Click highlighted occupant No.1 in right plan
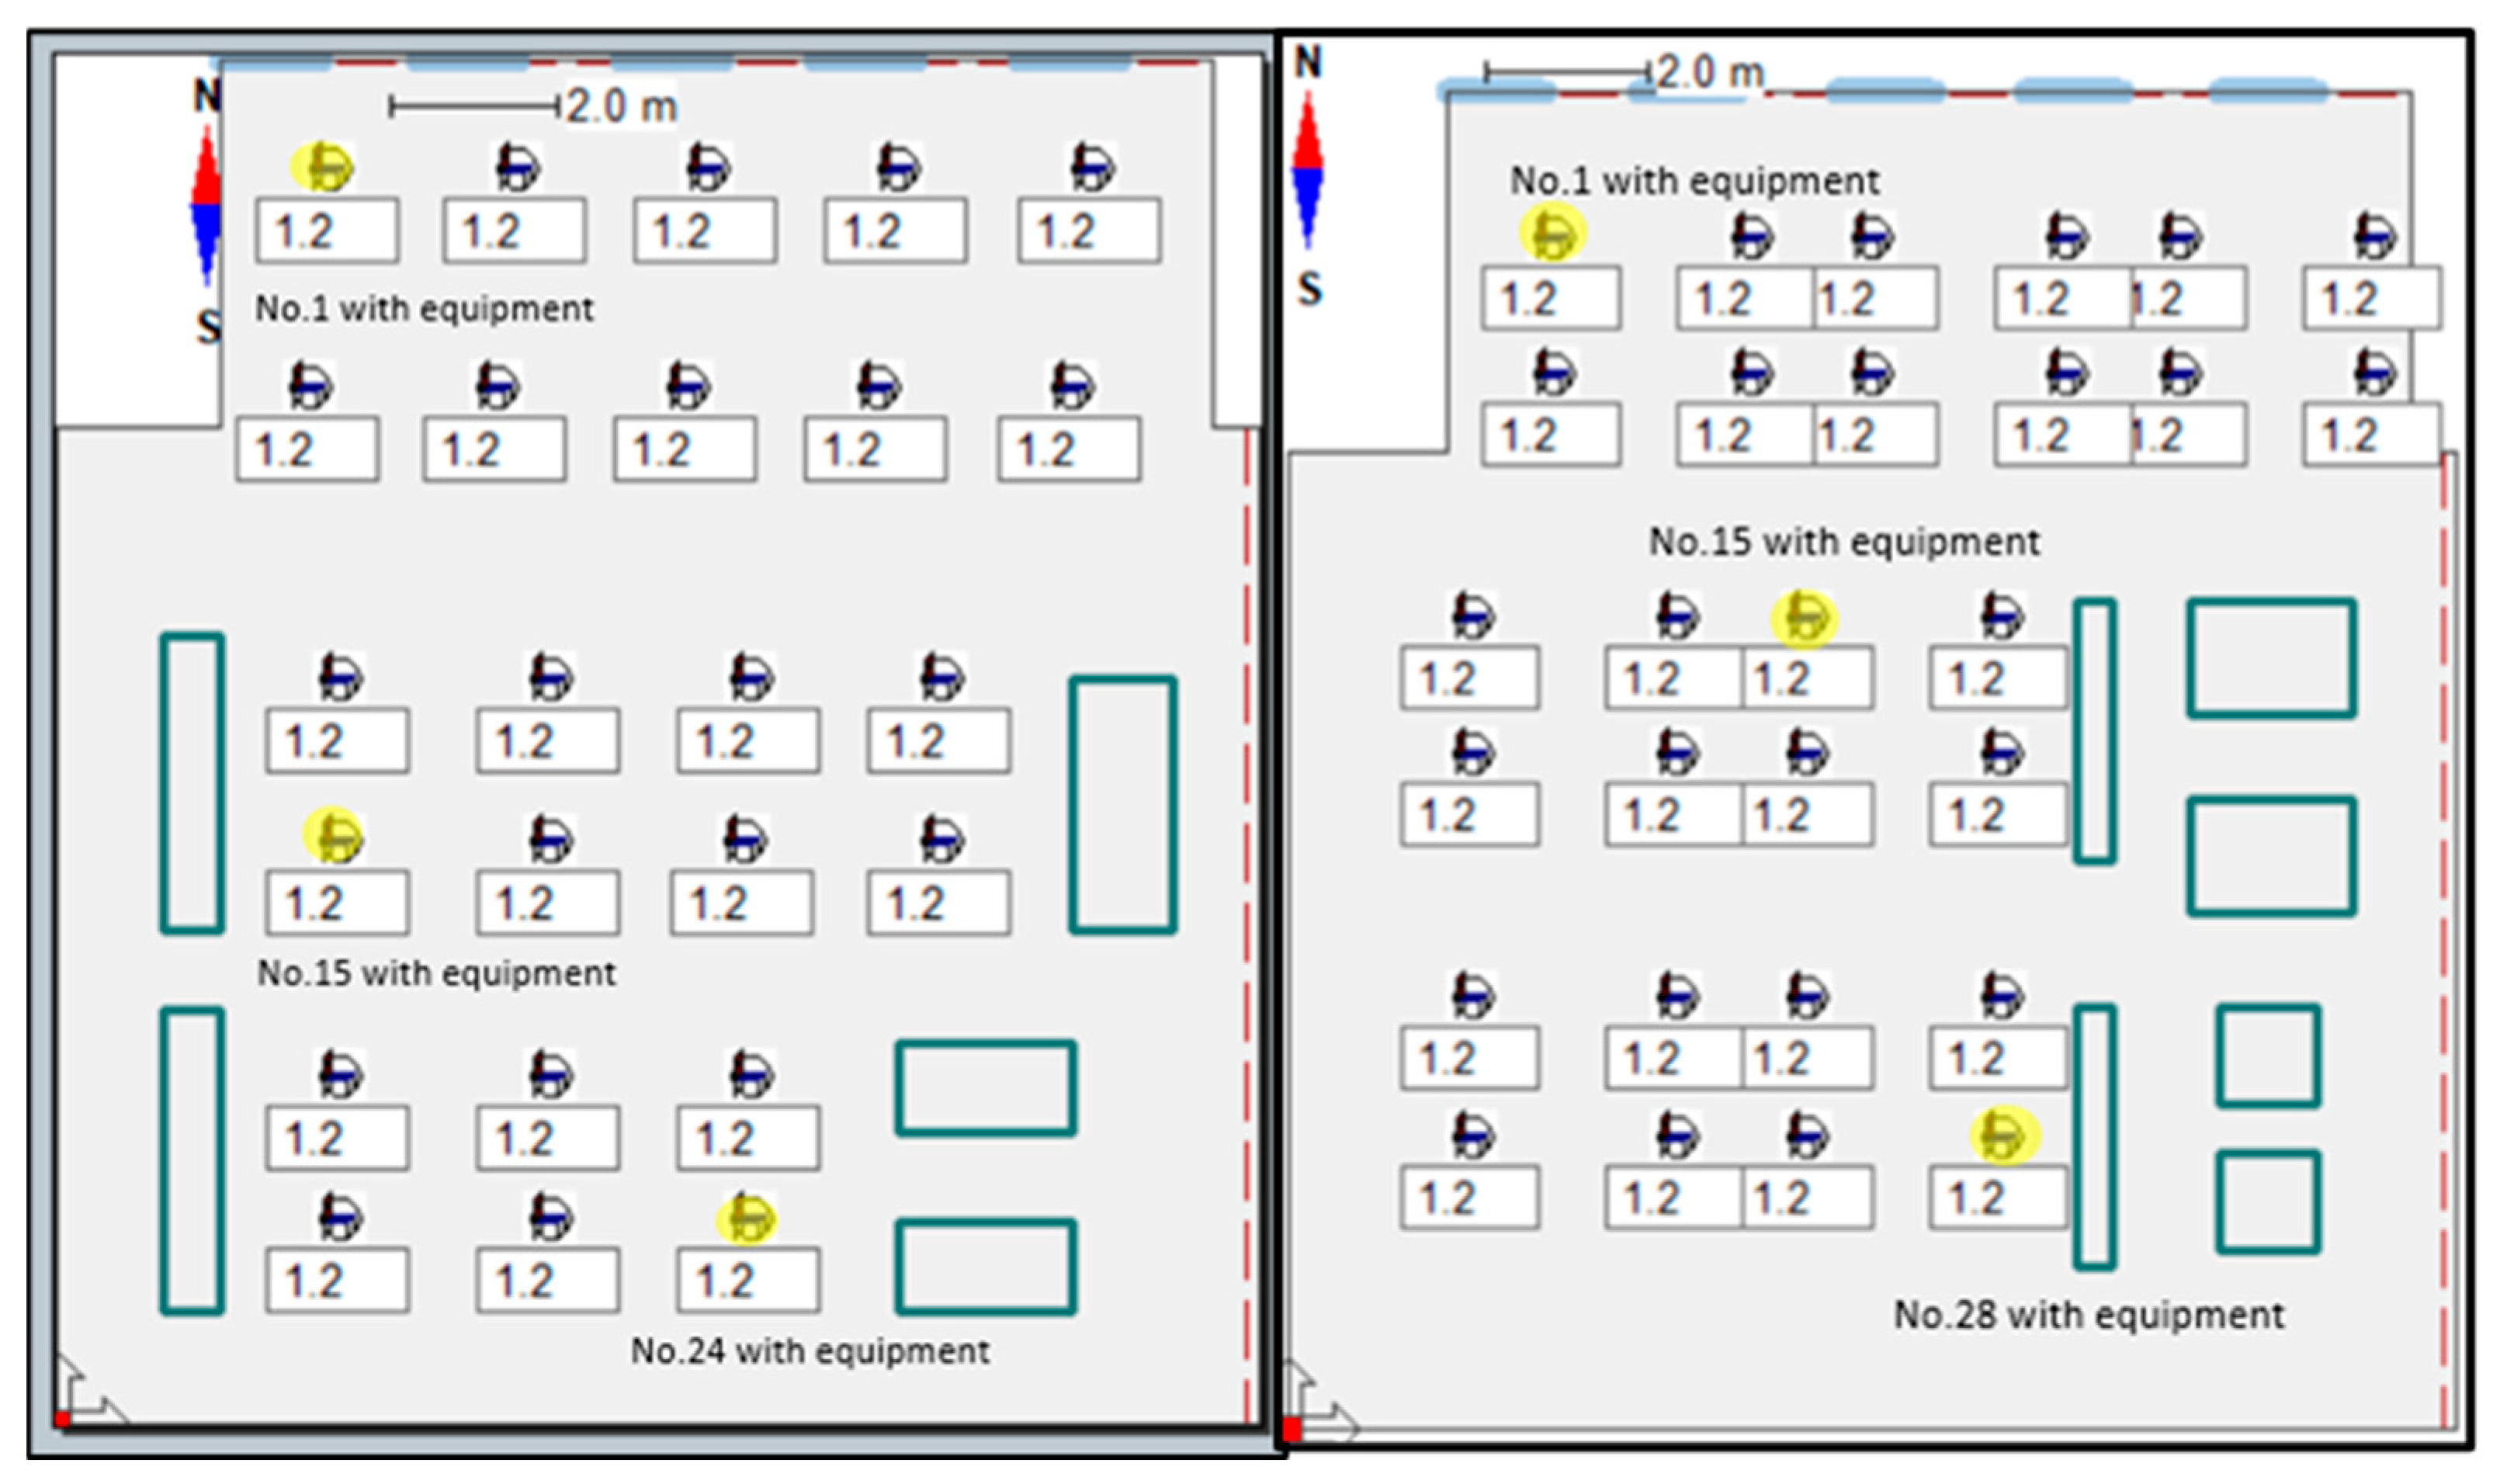2507x1484 pixels. tap(1552, 233)
